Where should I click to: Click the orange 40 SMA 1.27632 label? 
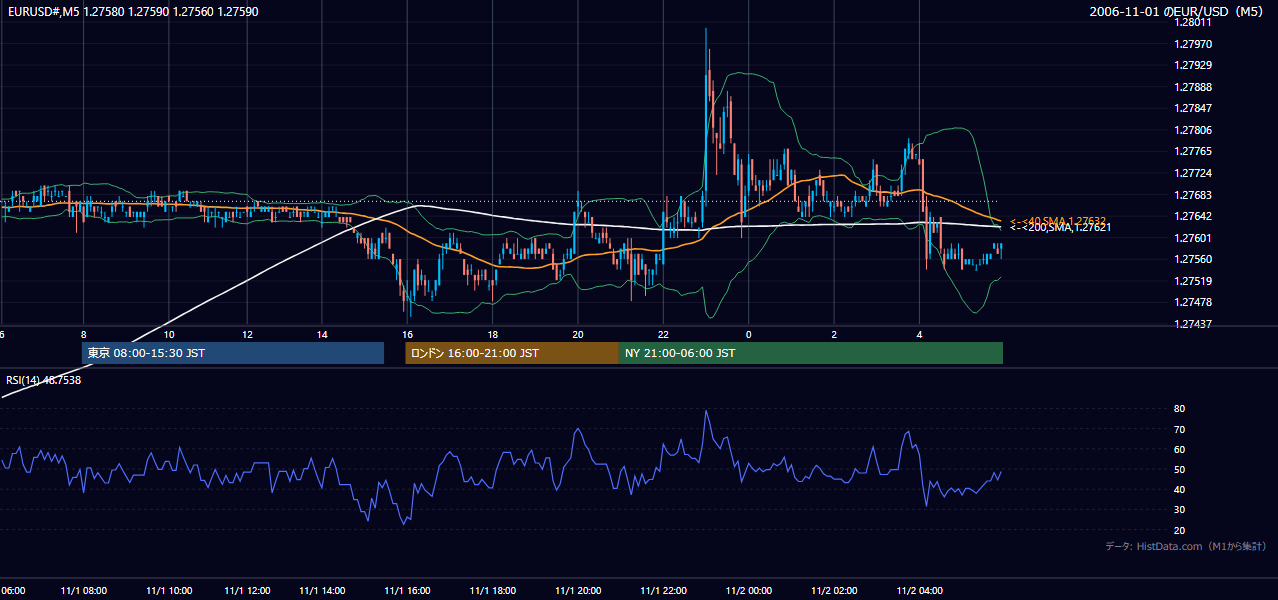pos(1058,221)
